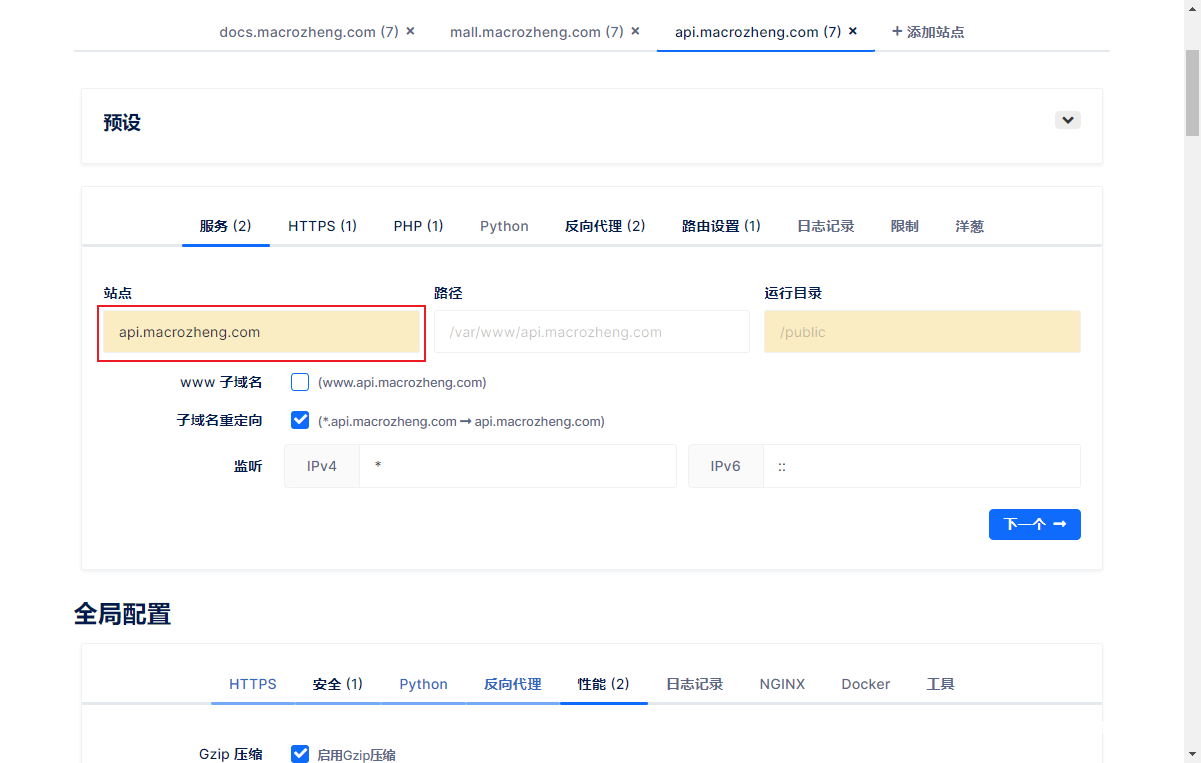Open the 性能 (2) performance tab
The height and width of the screenshot is (763, 1201).
click(x=603, y=684)
